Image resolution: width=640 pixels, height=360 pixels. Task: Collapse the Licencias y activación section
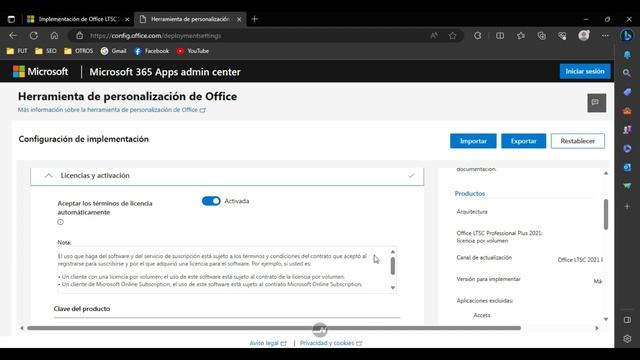pyautogui.click(x=49, y=176)
